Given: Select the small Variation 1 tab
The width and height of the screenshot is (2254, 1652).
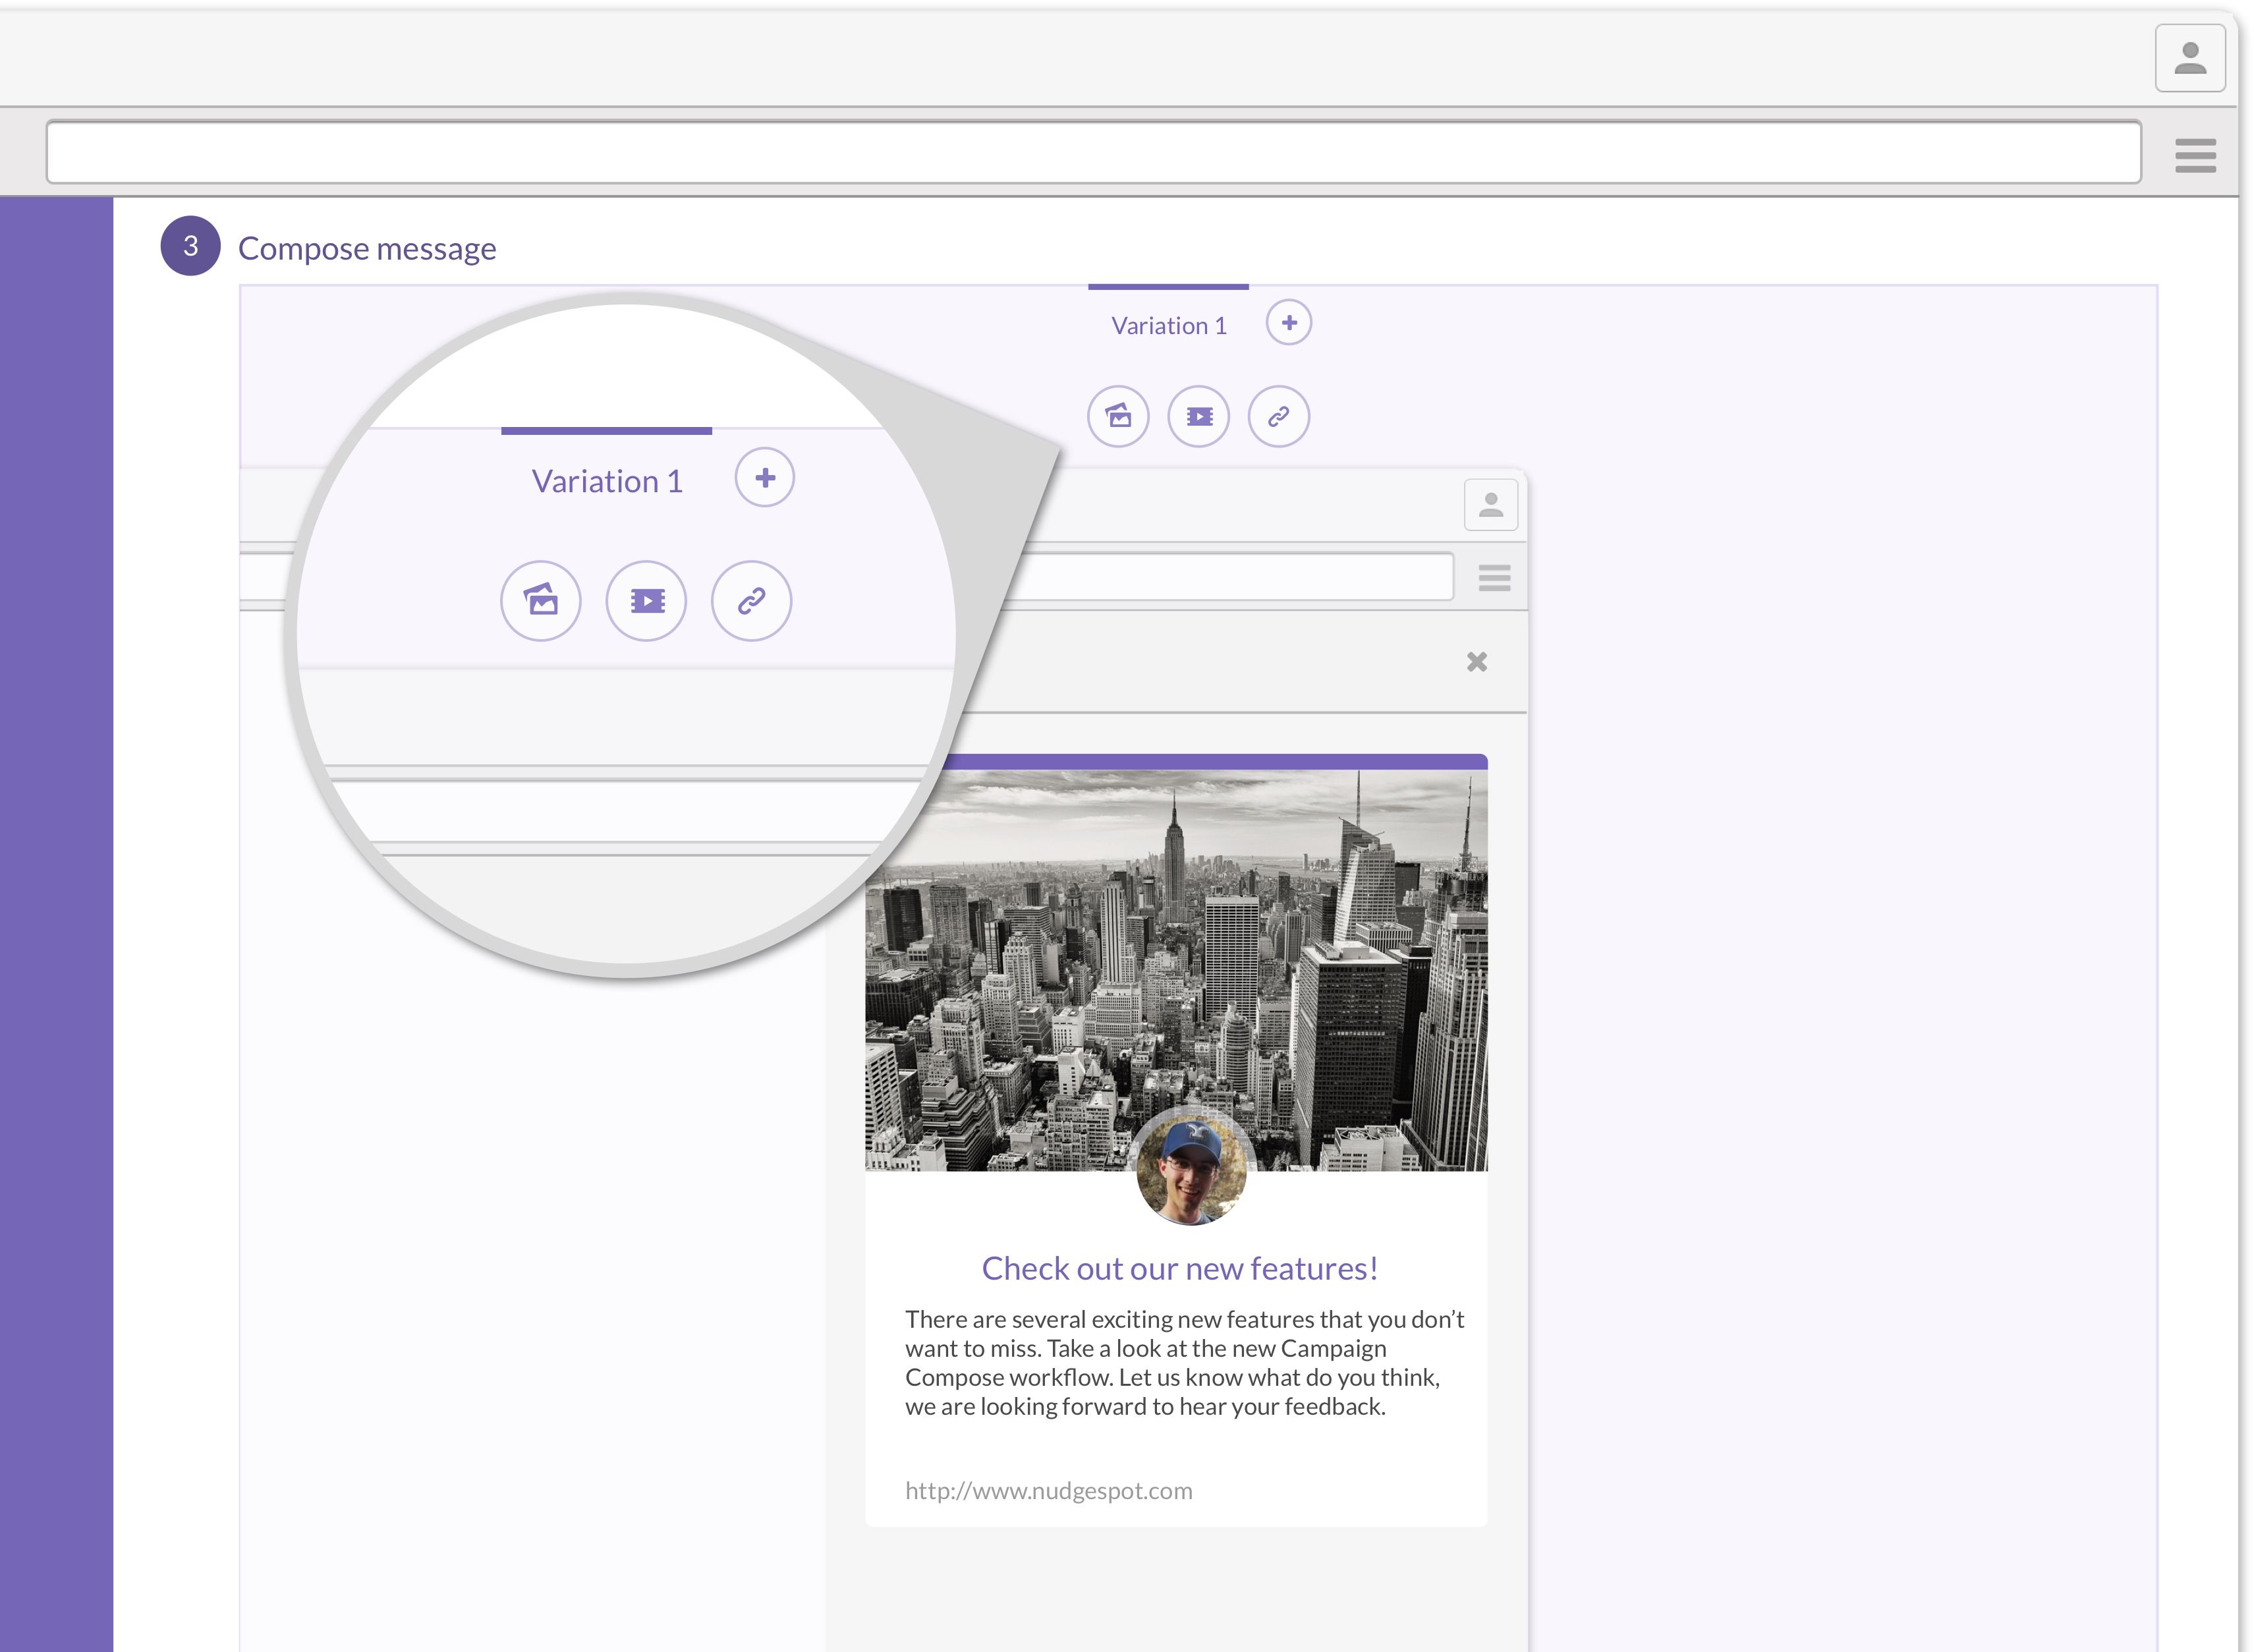Looking at the screenshot, I should [1168, 325].
